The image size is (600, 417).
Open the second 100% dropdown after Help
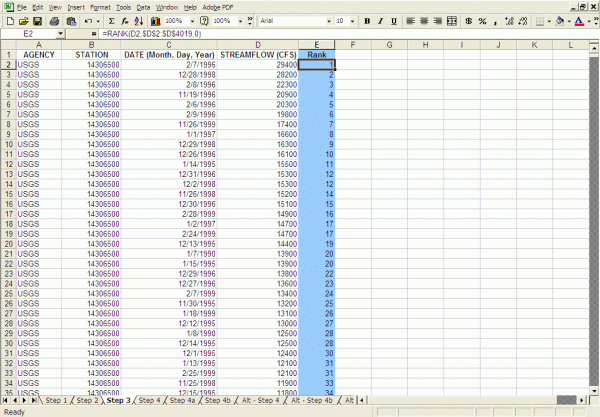tap(240, 21)
